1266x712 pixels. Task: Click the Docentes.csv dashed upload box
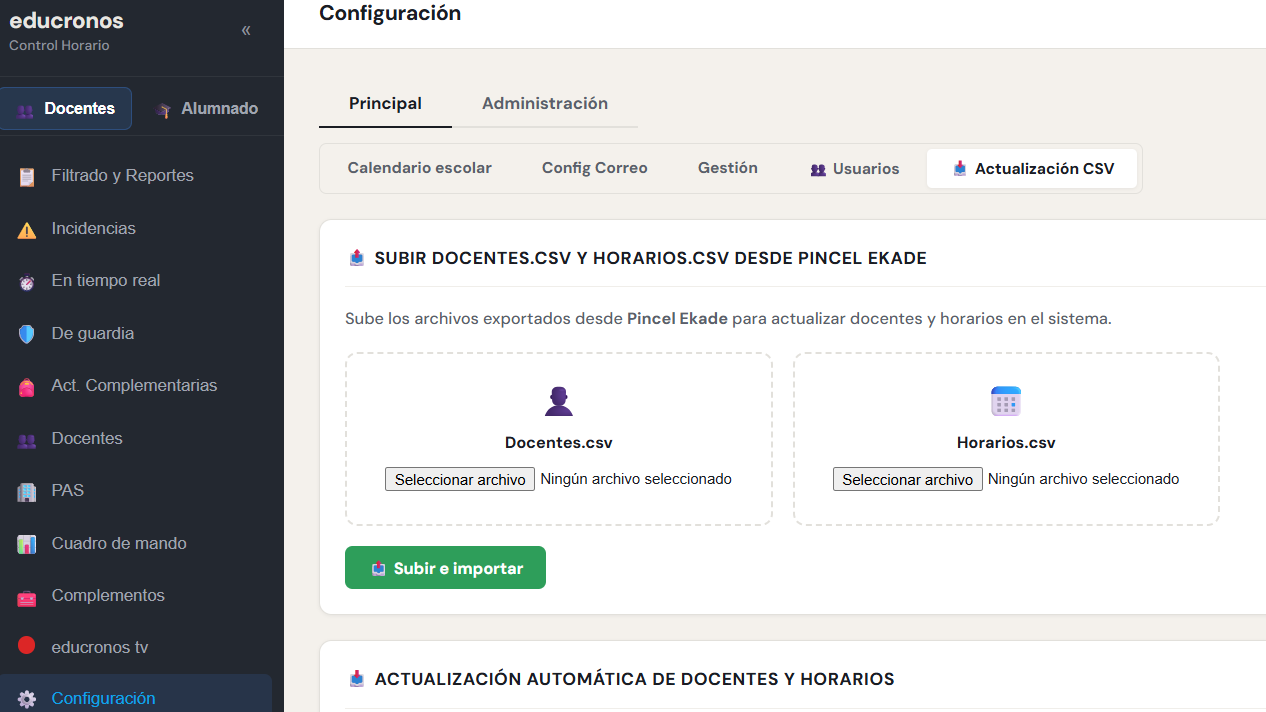click(559, 439)
